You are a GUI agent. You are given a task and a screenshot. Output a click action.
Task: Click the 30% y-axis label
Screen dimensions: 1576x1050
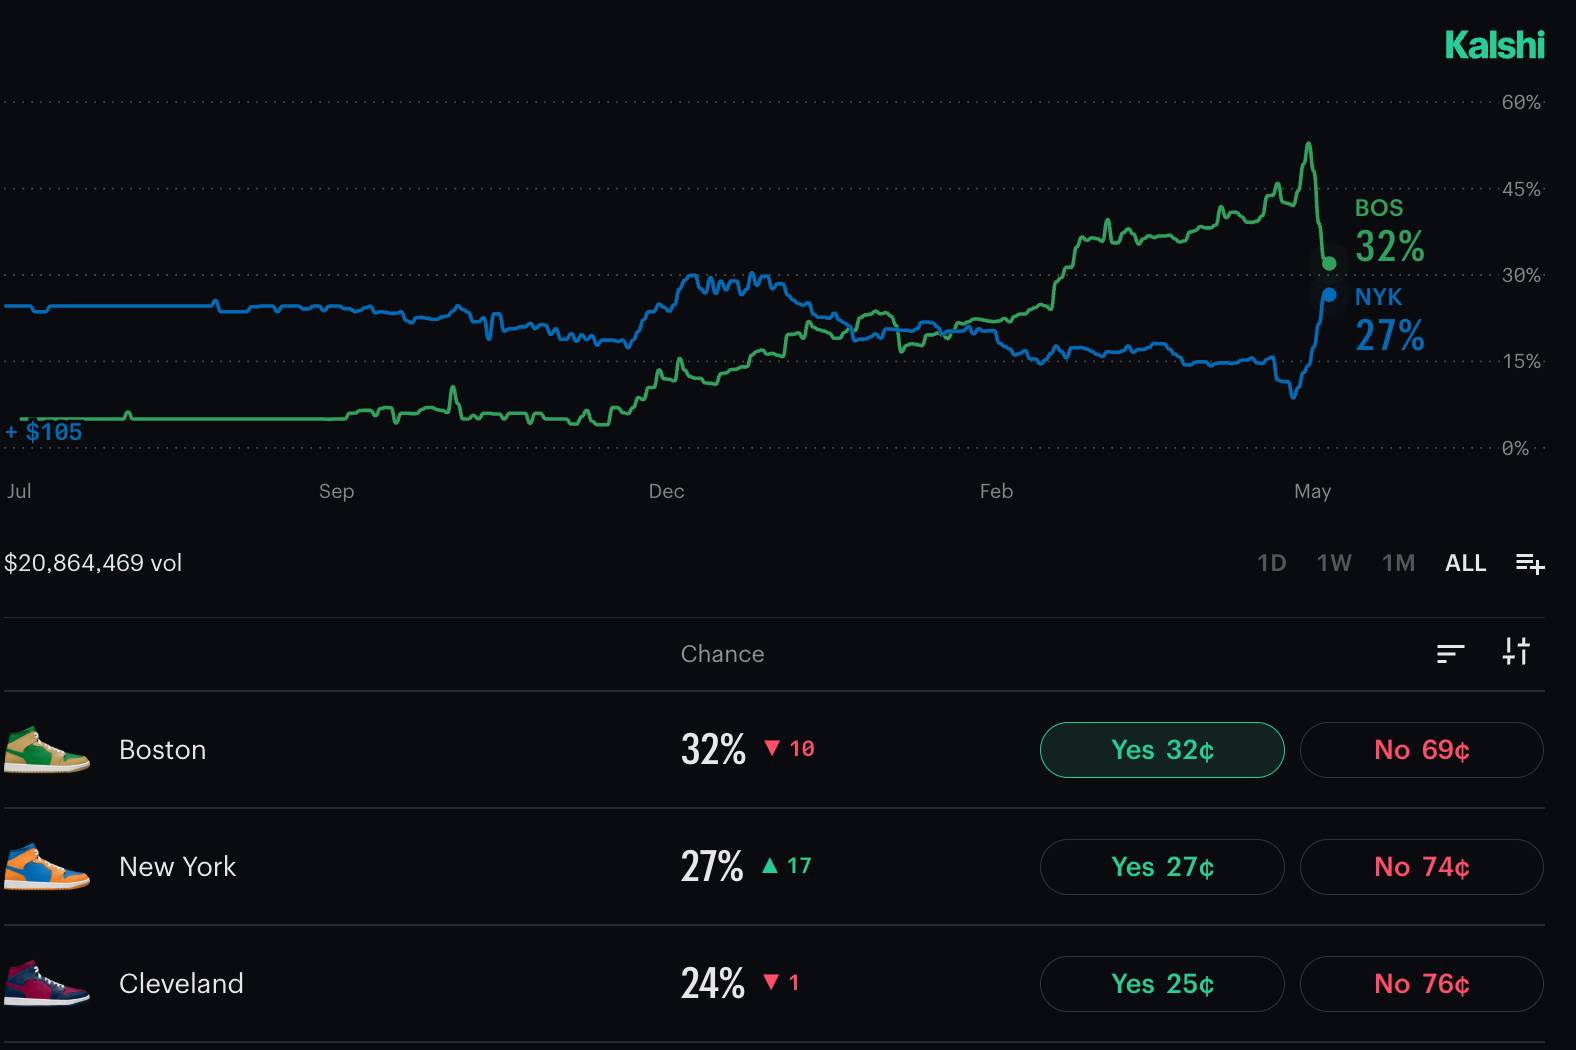click(1521, 275)
